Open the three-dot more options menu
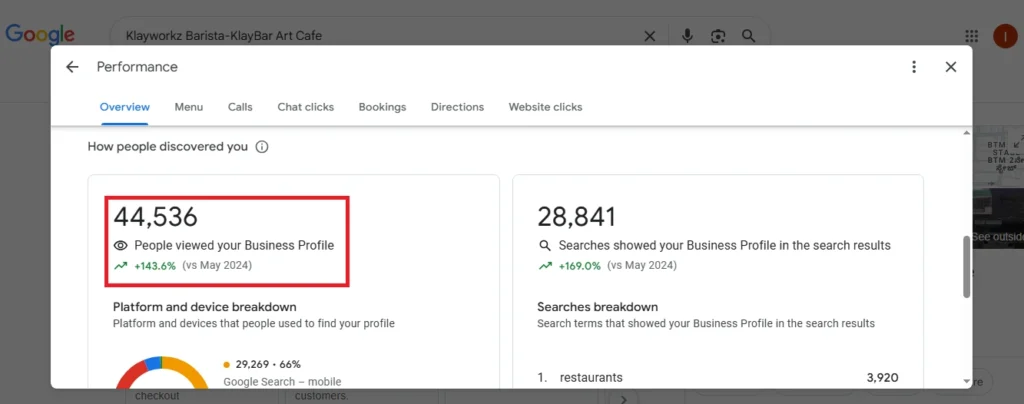This screenshot has width=1024, height=404. coord(914,67)
